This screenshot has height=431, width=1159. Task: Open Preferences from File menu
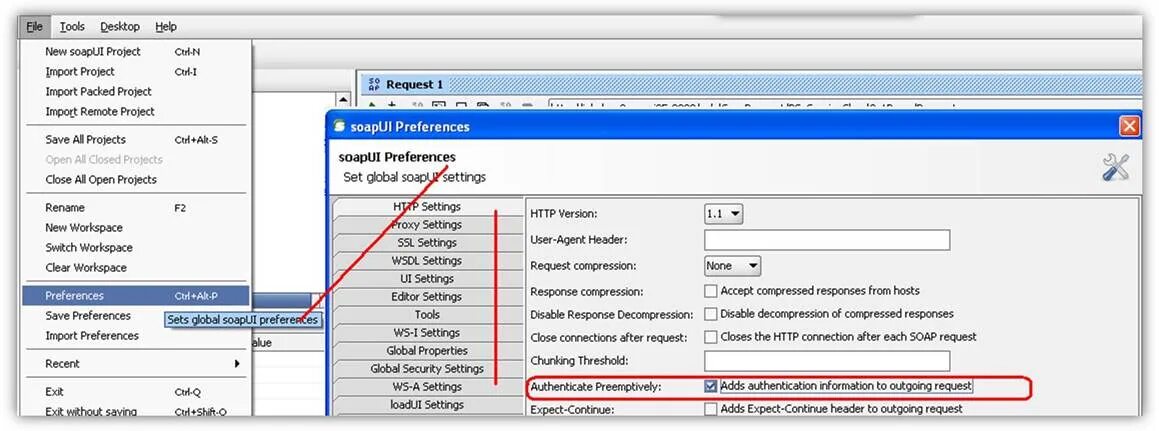(x=136, y=296)
